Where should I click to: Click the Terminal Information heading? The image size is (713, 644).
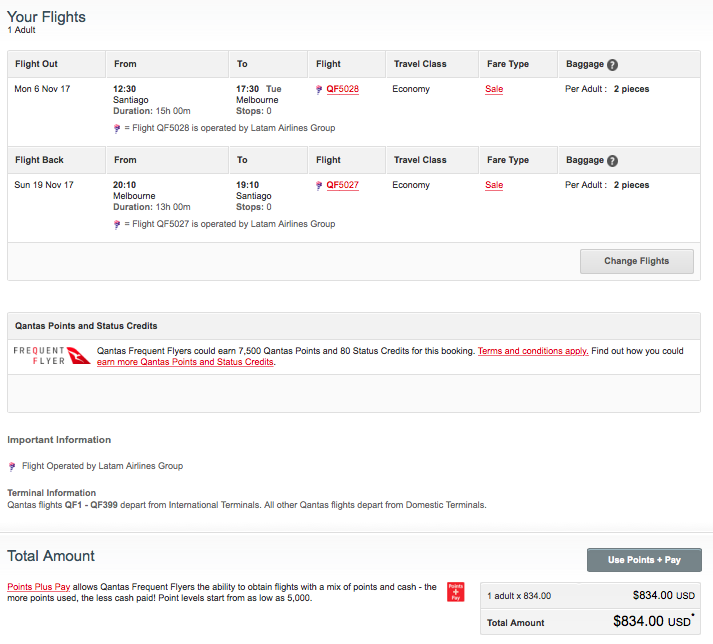pos(51,493)
